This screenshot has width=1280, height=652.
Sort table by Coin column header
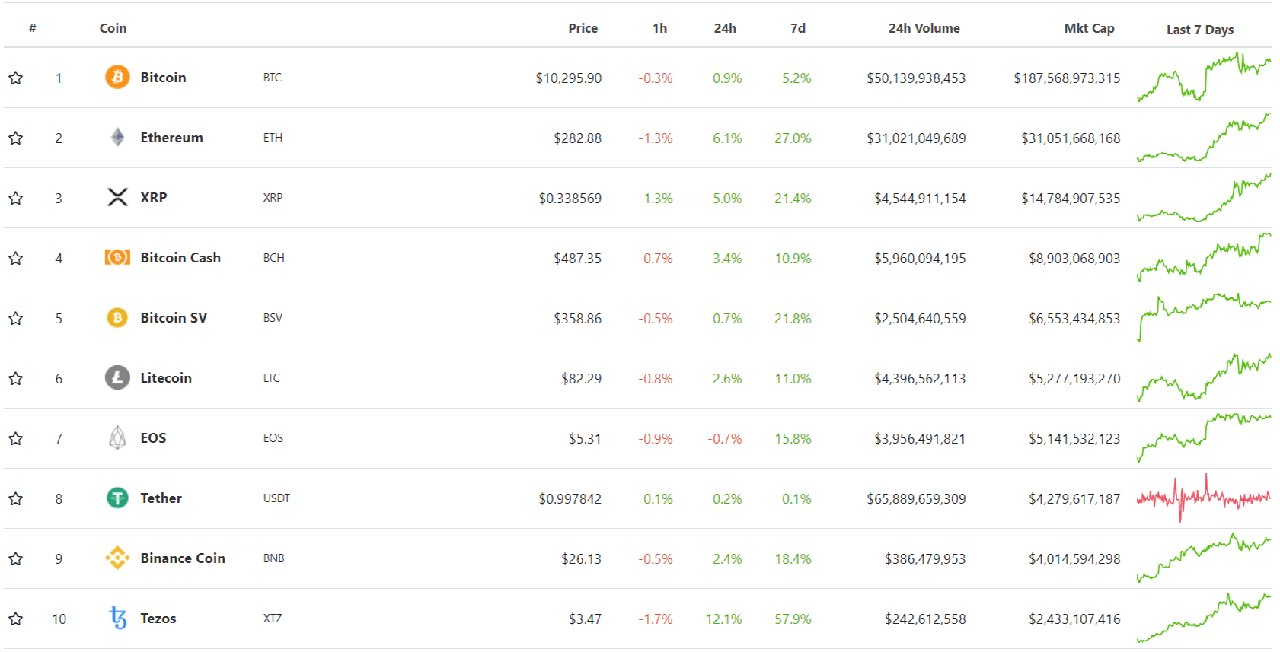point(113,28)
